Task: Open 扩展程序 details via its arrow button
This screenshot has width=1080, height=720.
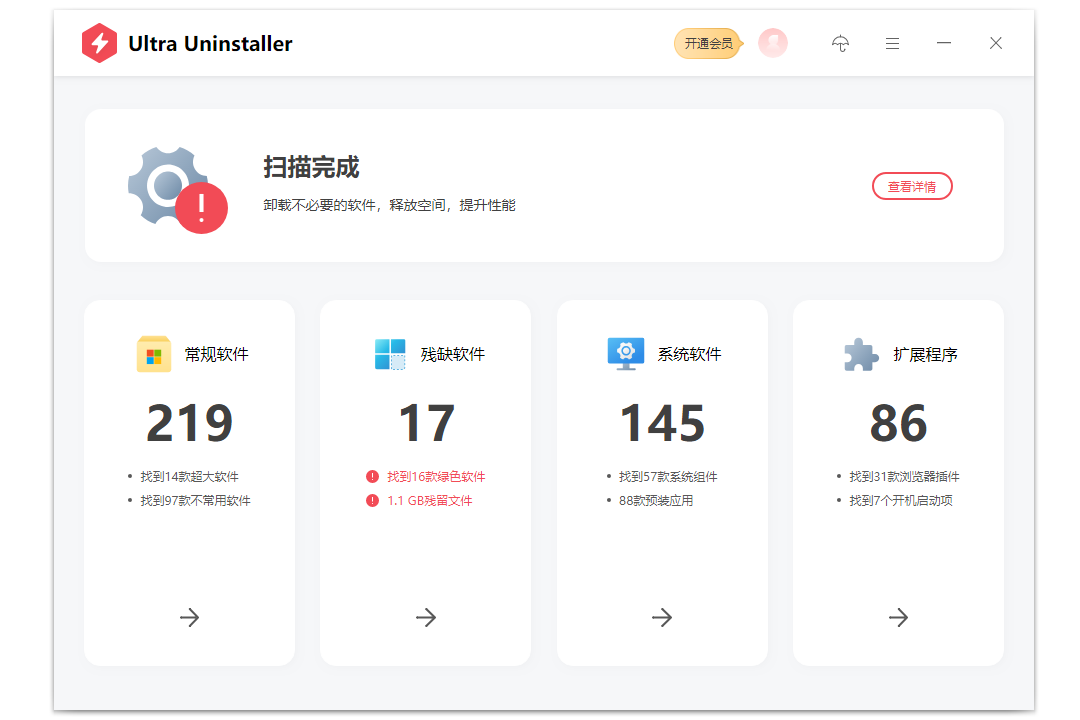Action: click(897, 618)
